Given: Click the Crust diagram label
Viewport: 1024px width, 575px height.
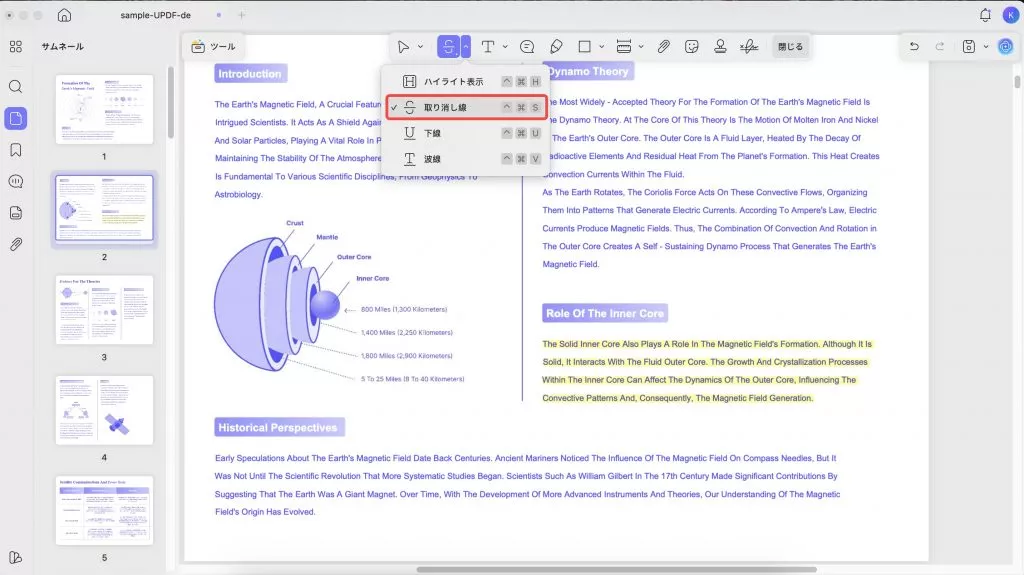Looking at the screenshot, I should click(295, 223).
